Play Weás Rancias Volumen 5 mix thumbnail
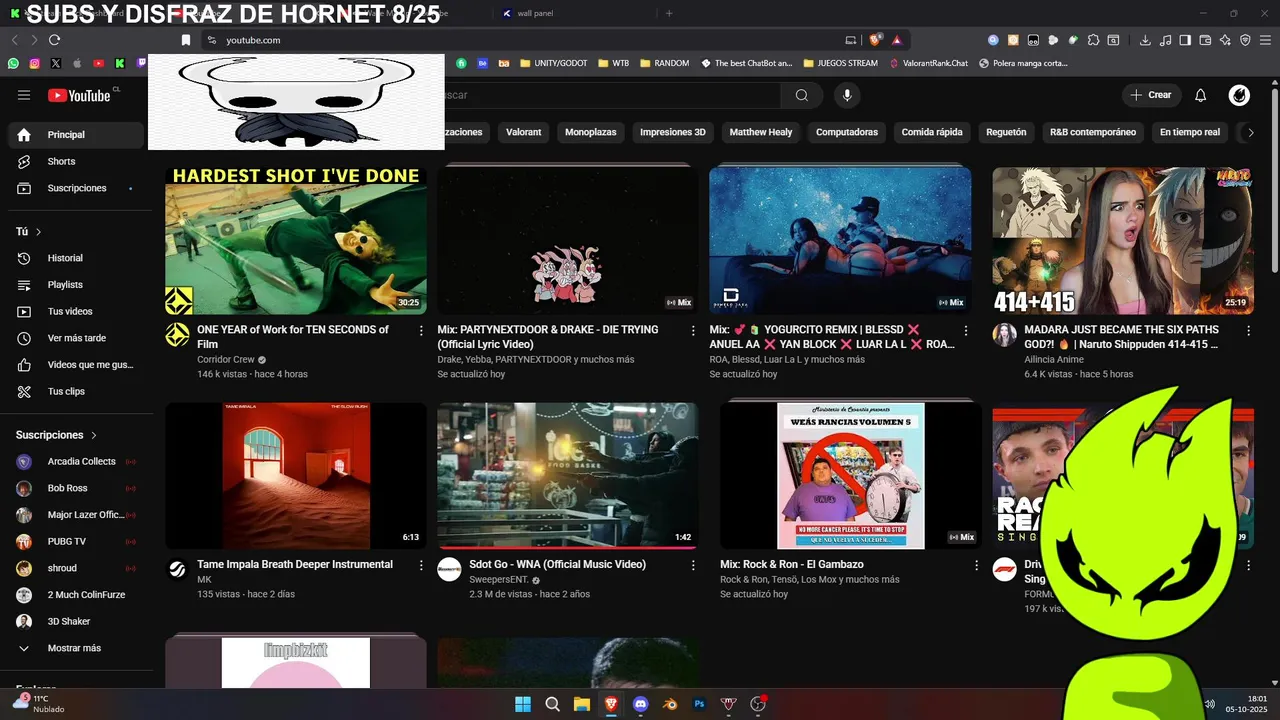The height and width of the screenshot is (720, 1280). 851,476
